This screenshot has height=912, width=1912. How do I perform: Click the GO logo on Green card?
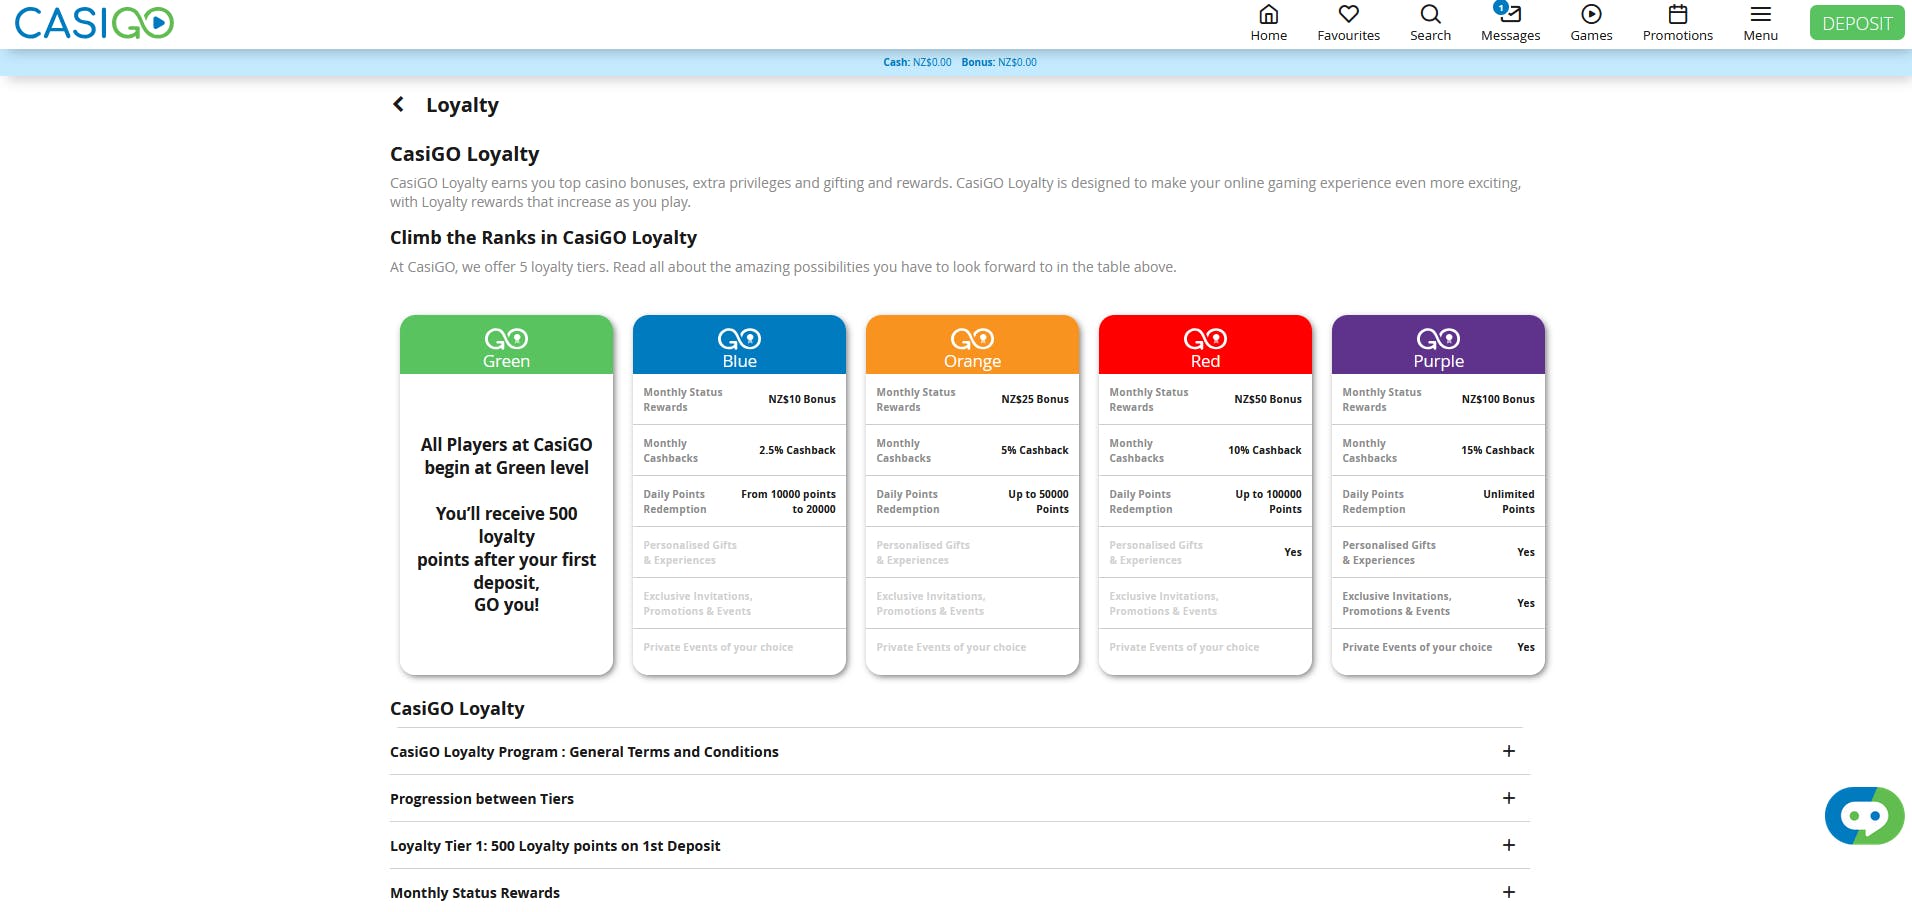point(506,338)
